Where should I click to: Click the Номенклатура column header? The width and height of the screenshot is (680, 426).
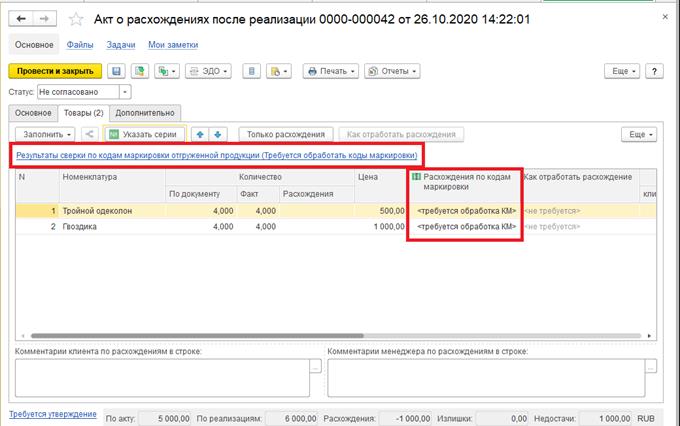click(112, 186)
